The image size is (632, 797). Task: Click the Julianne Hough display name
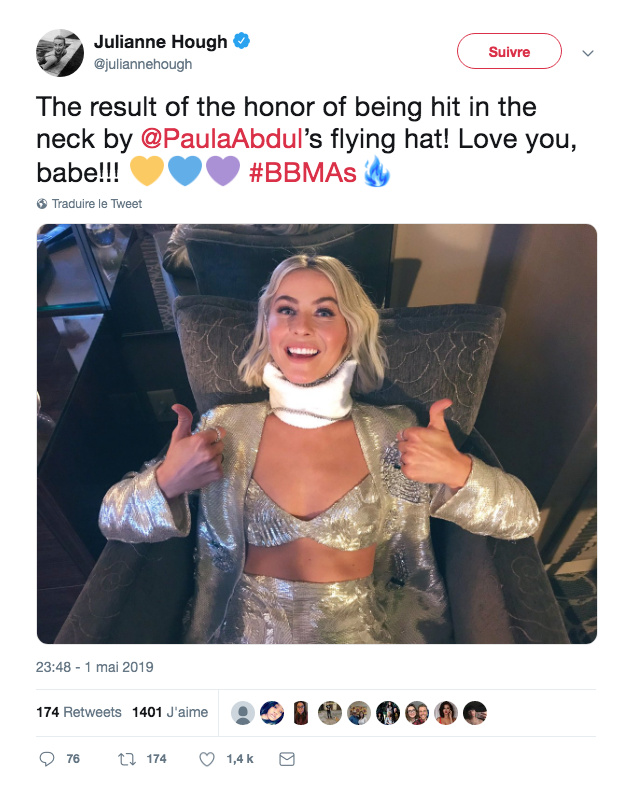(160, 42)
